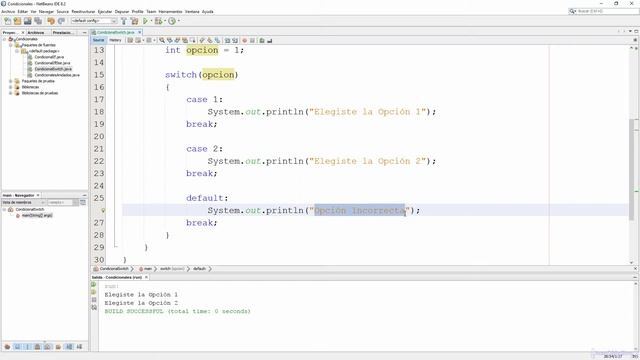Click in the quick search field
Screen dimensions: 640x360
(607, 11)
